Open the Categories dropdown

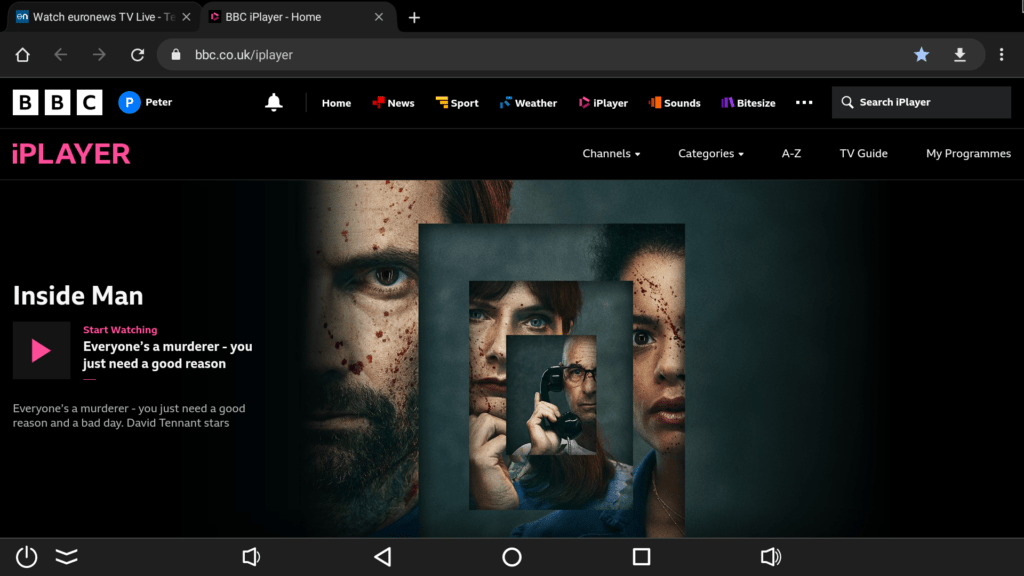point(710,153)
